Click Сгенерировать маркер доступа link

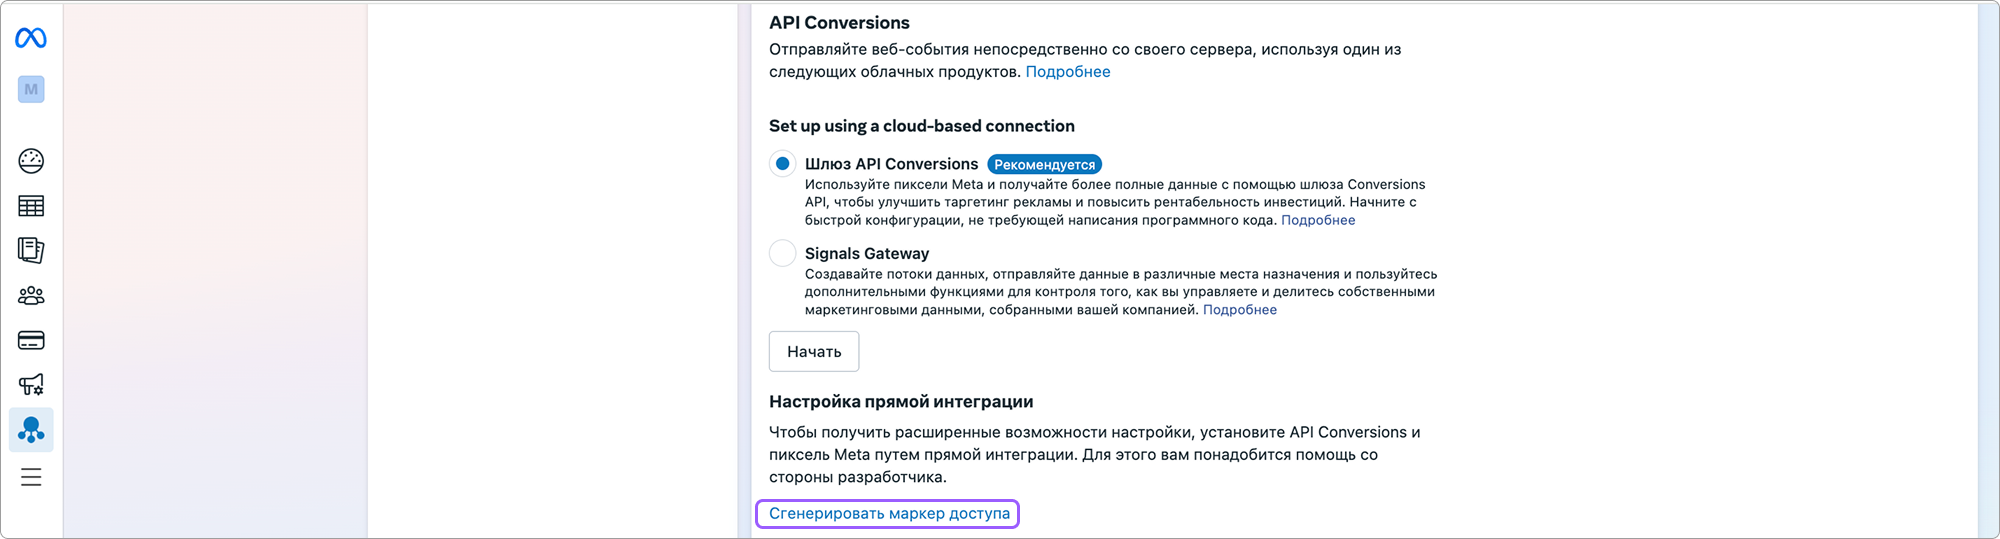(x=889, y=514)
